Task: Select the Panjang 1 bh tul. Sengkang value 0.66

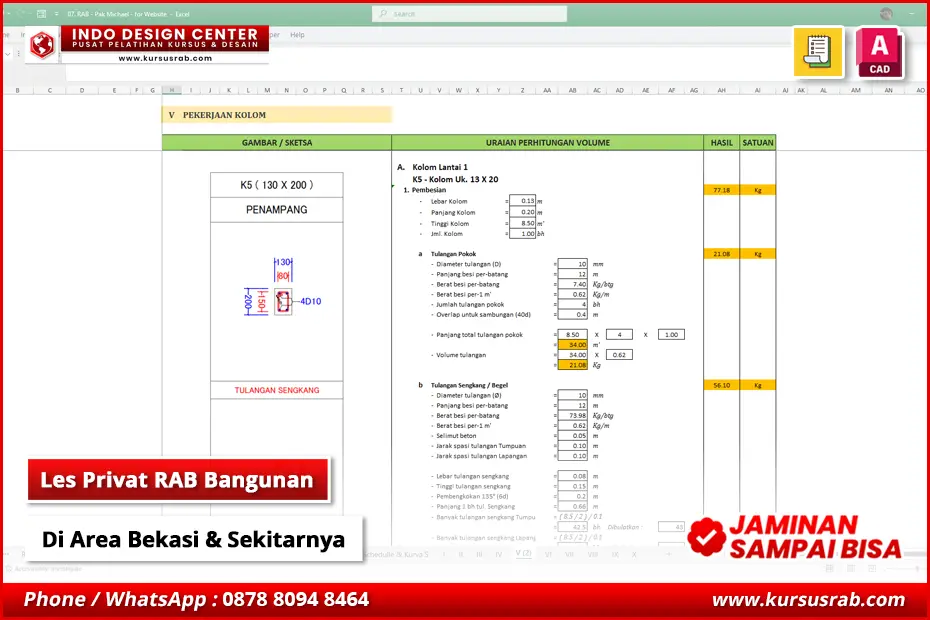Action: 573,506
